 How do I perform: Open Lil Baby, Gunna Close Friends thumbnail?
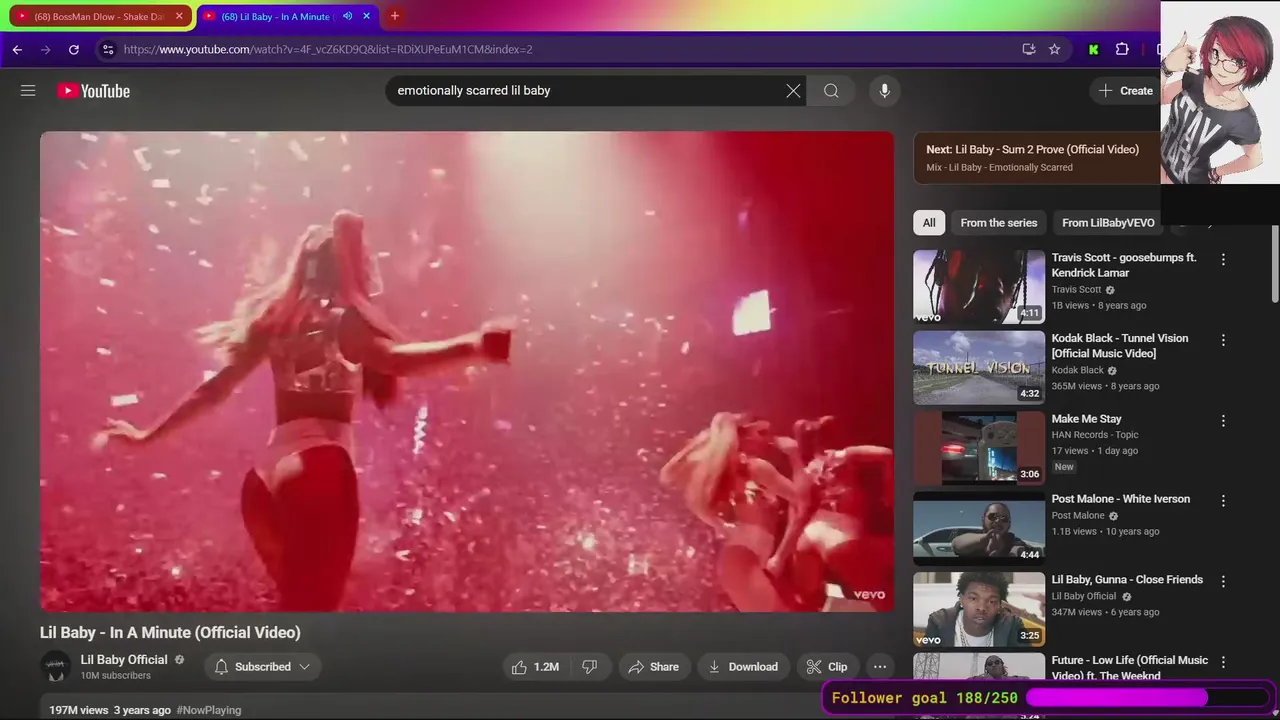[979, 610]
